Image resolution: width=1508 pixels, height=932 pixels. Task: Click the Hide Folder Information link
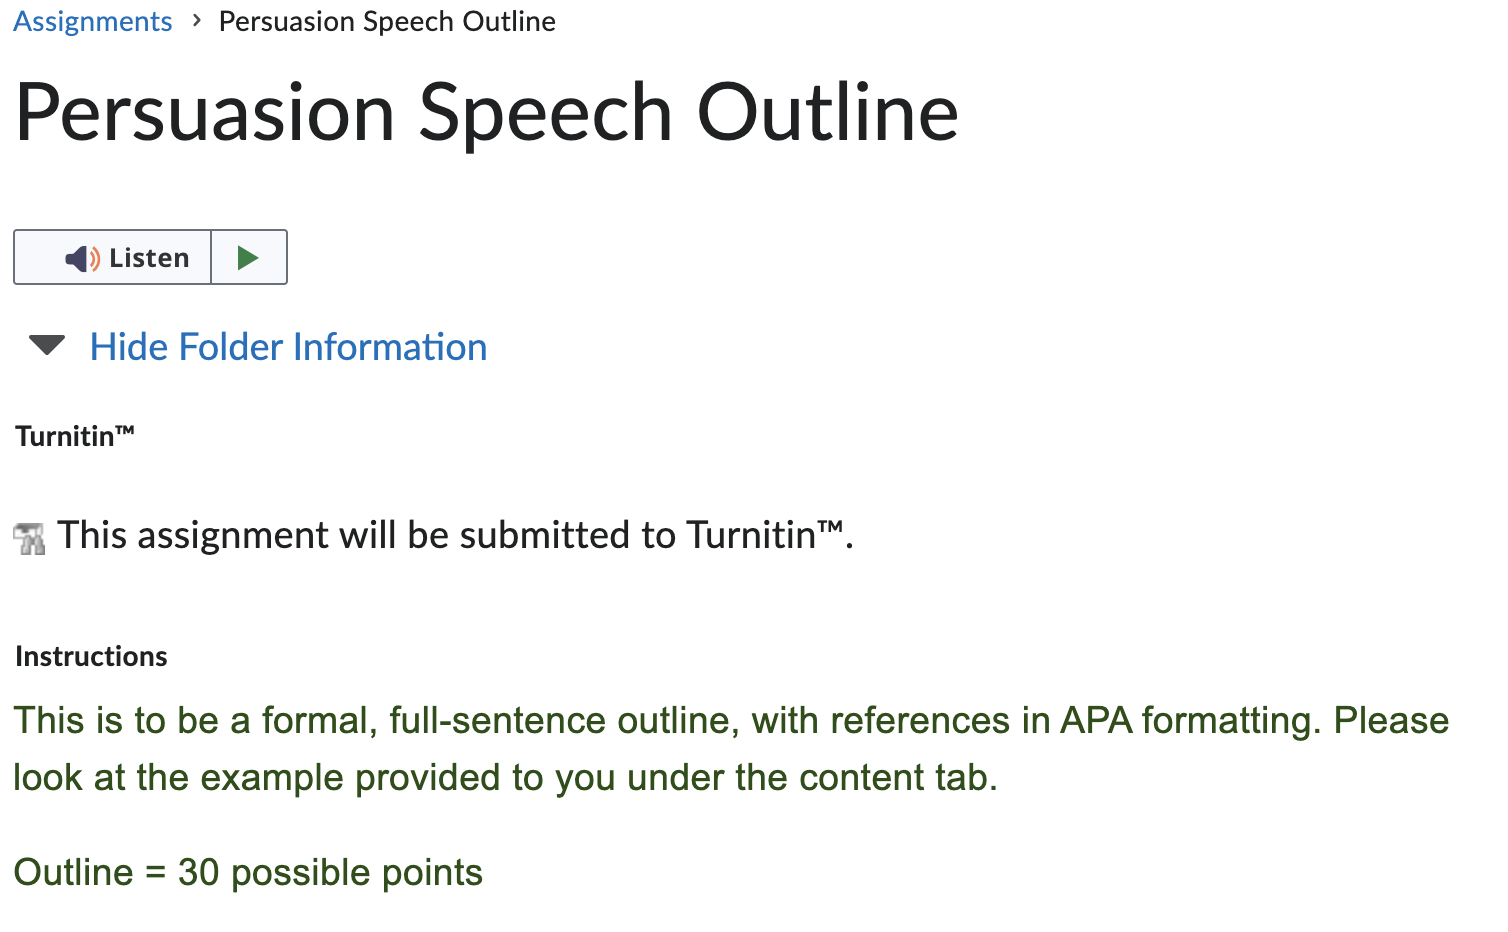click(x=288, y=347)
